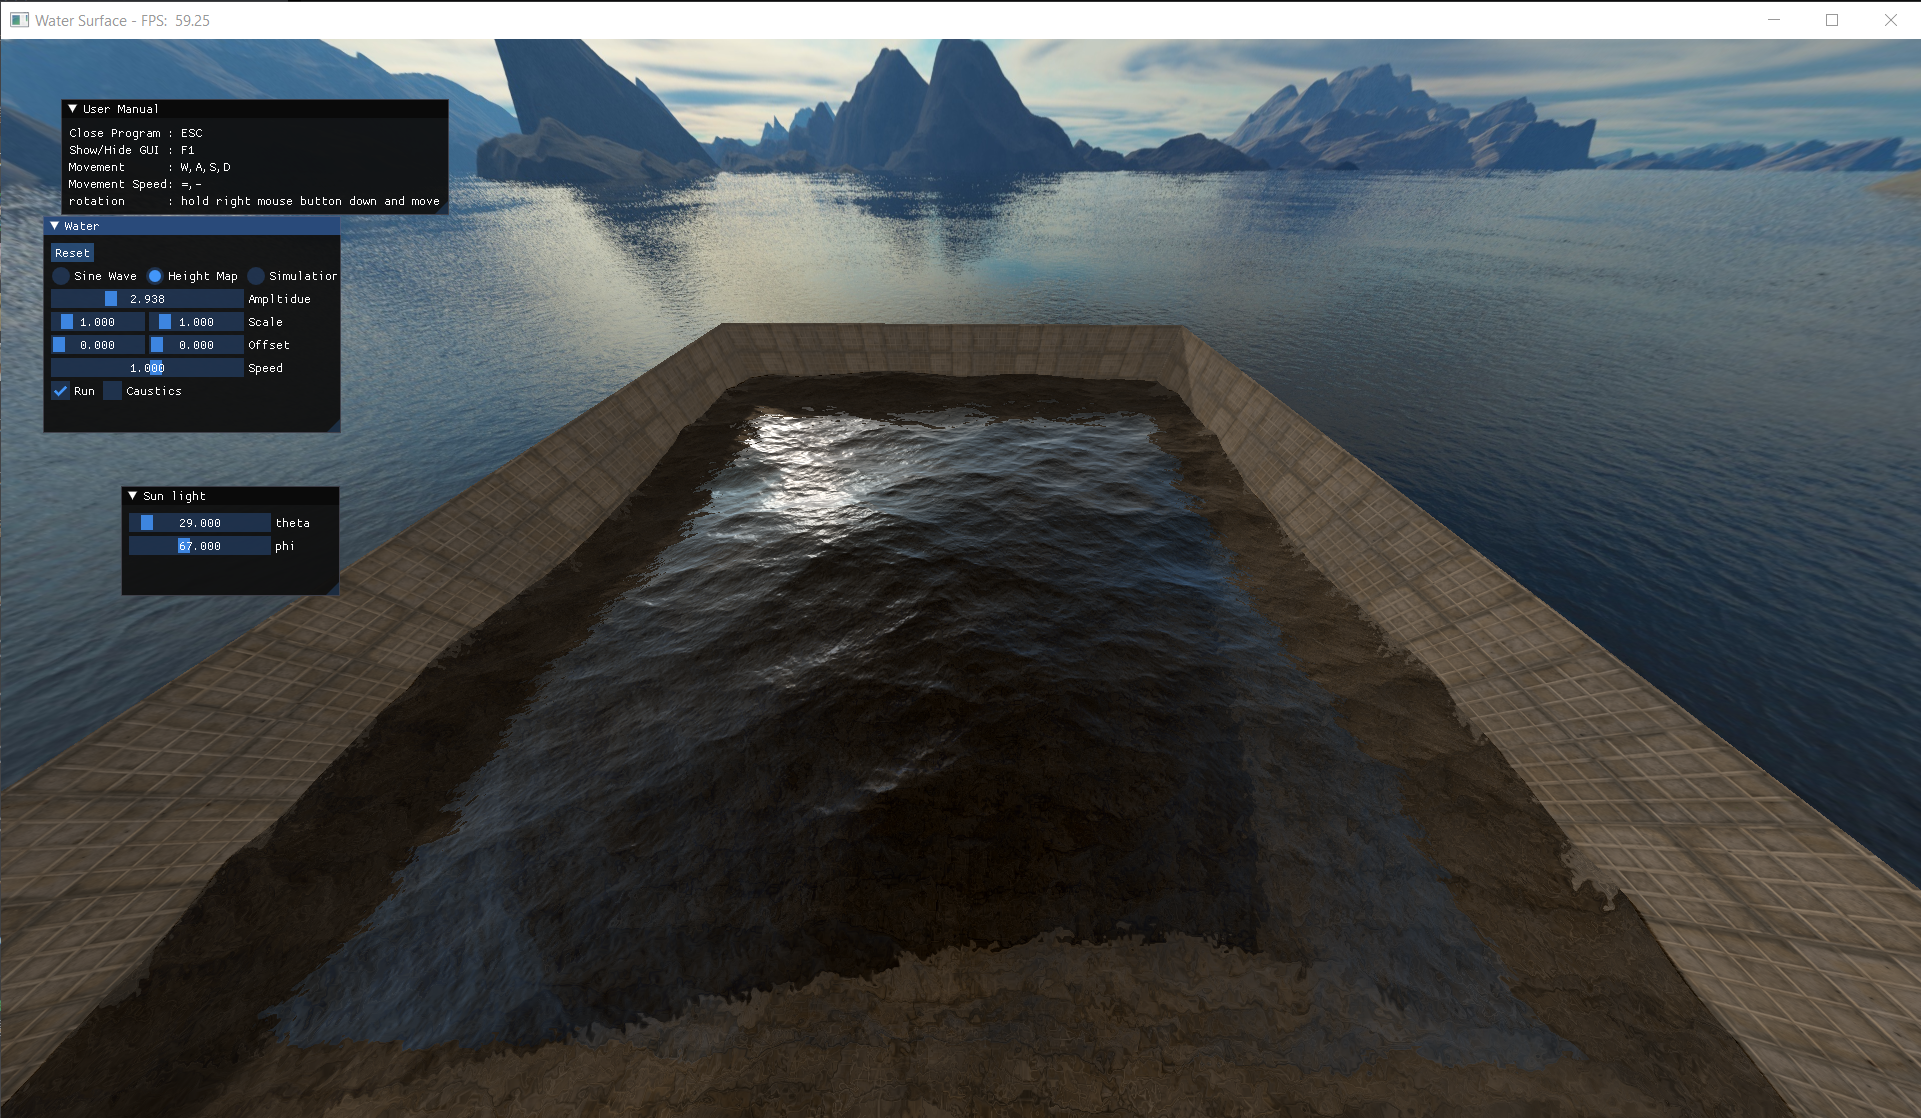Click the theta slider showing 29.000

click(x=200, y=523)
